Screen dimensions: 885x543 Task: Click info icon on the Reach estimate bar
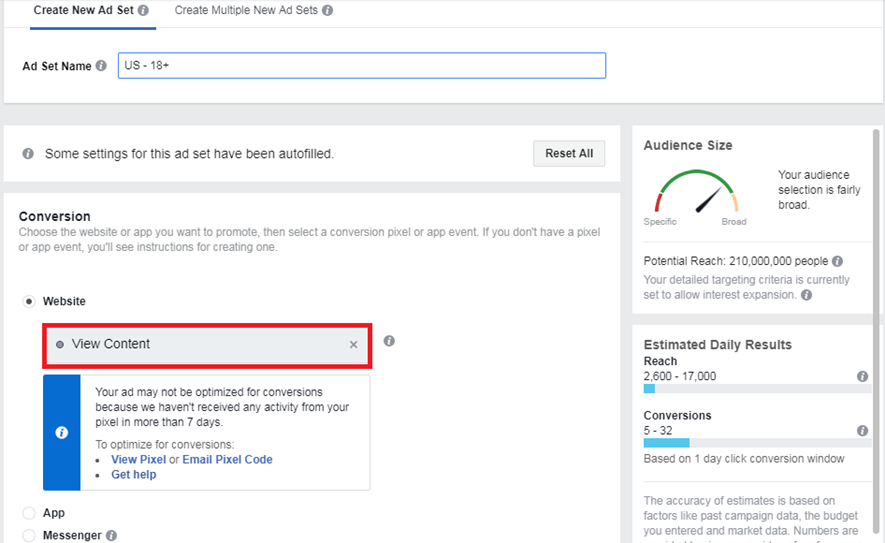[862, 377]
